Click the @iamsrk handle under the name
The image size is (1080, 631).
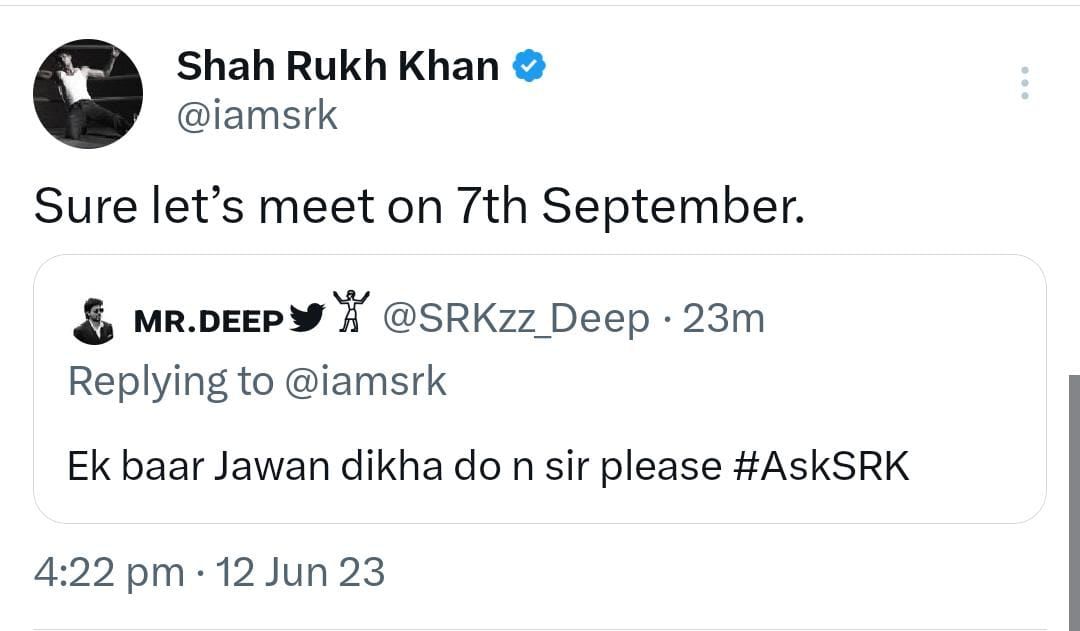click(x=257, y=116)
